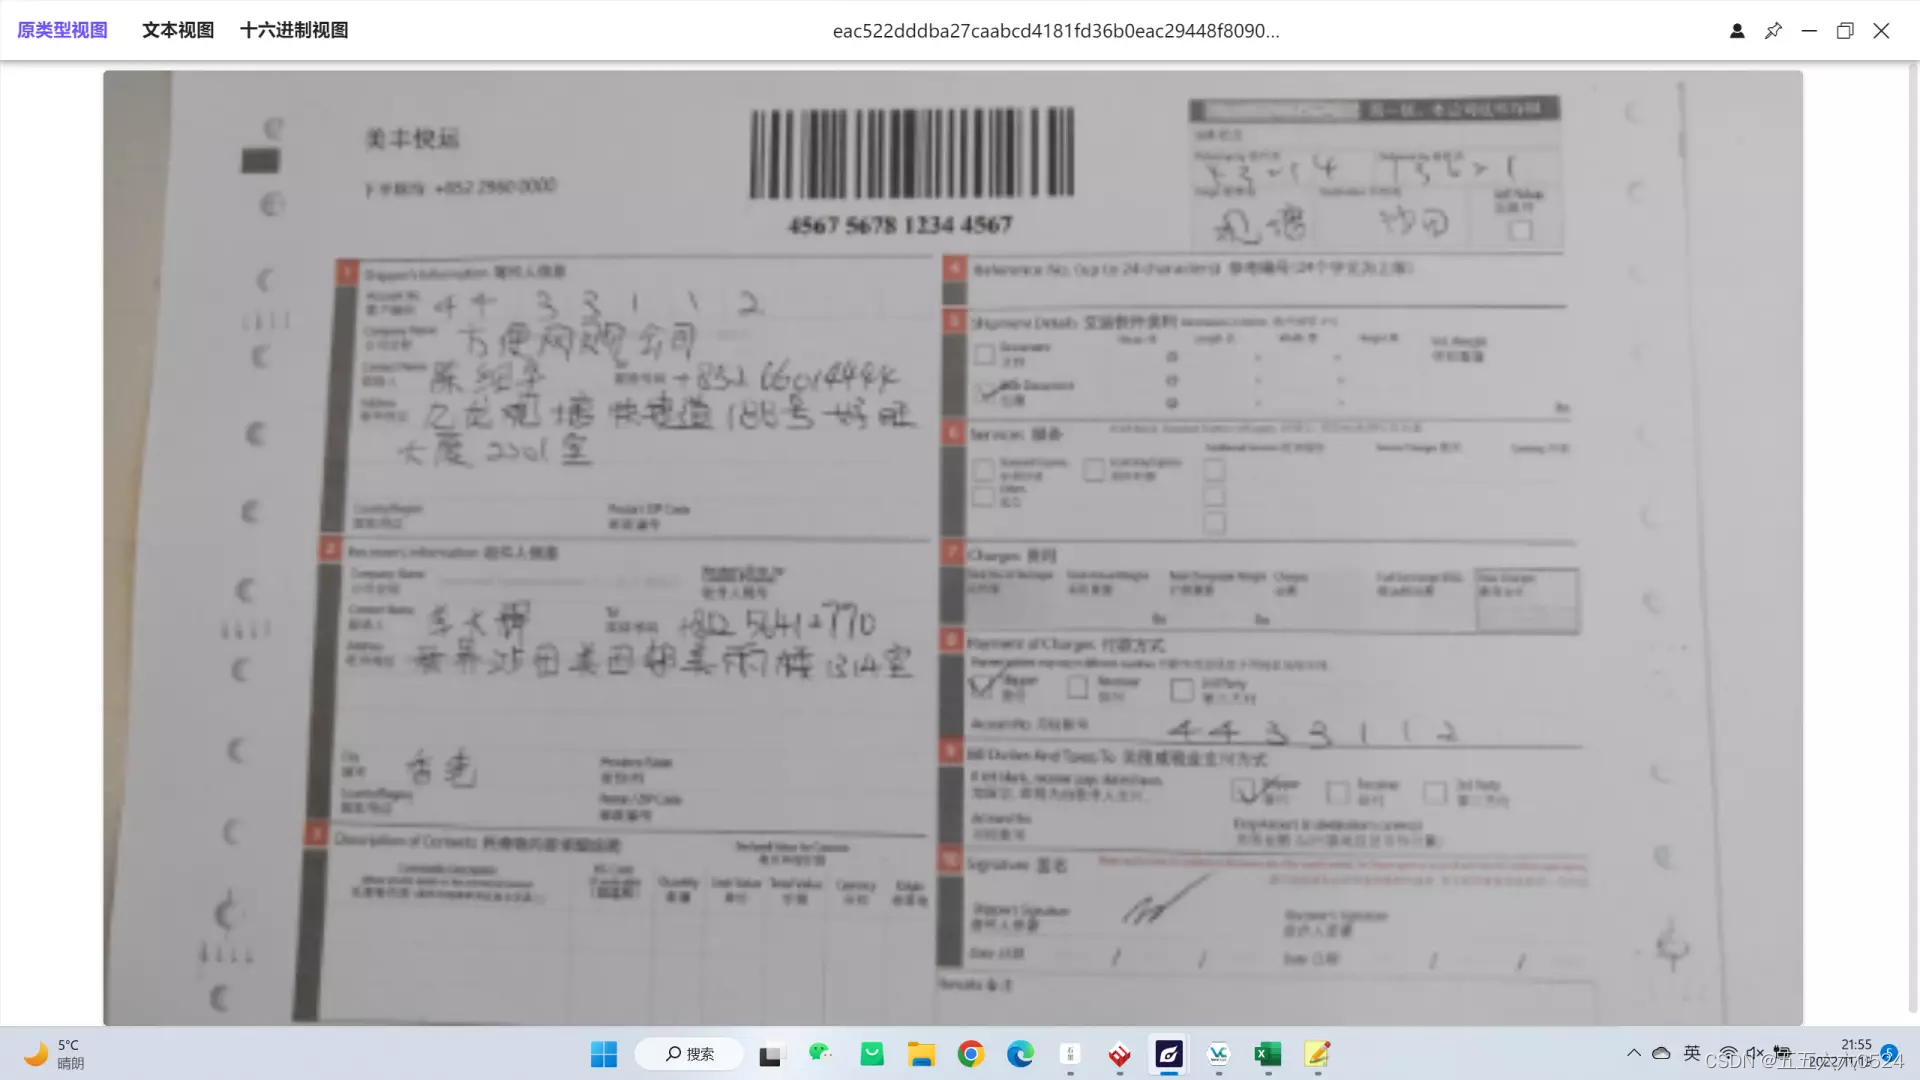Open Microsoft Edge from the taskbar
The height and width of the screenshot is (1080, 1920).
tap(1020, 1054)
